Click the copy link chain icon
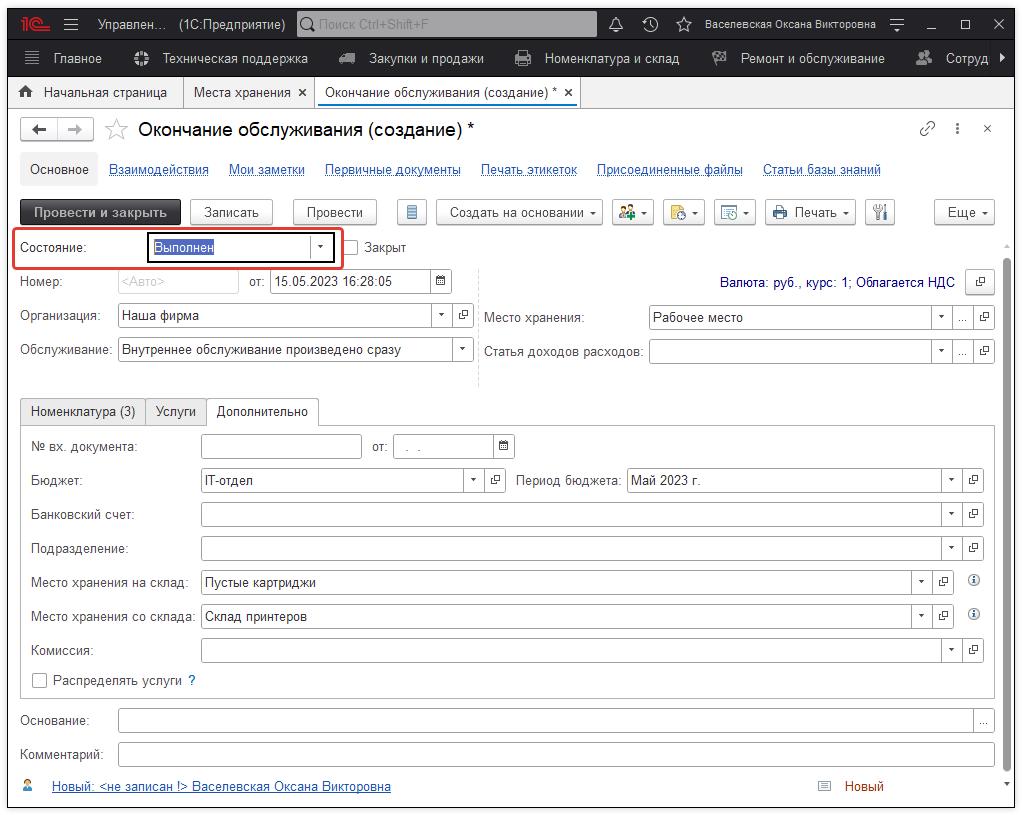1022x815 pixels. tap(927, 129)
